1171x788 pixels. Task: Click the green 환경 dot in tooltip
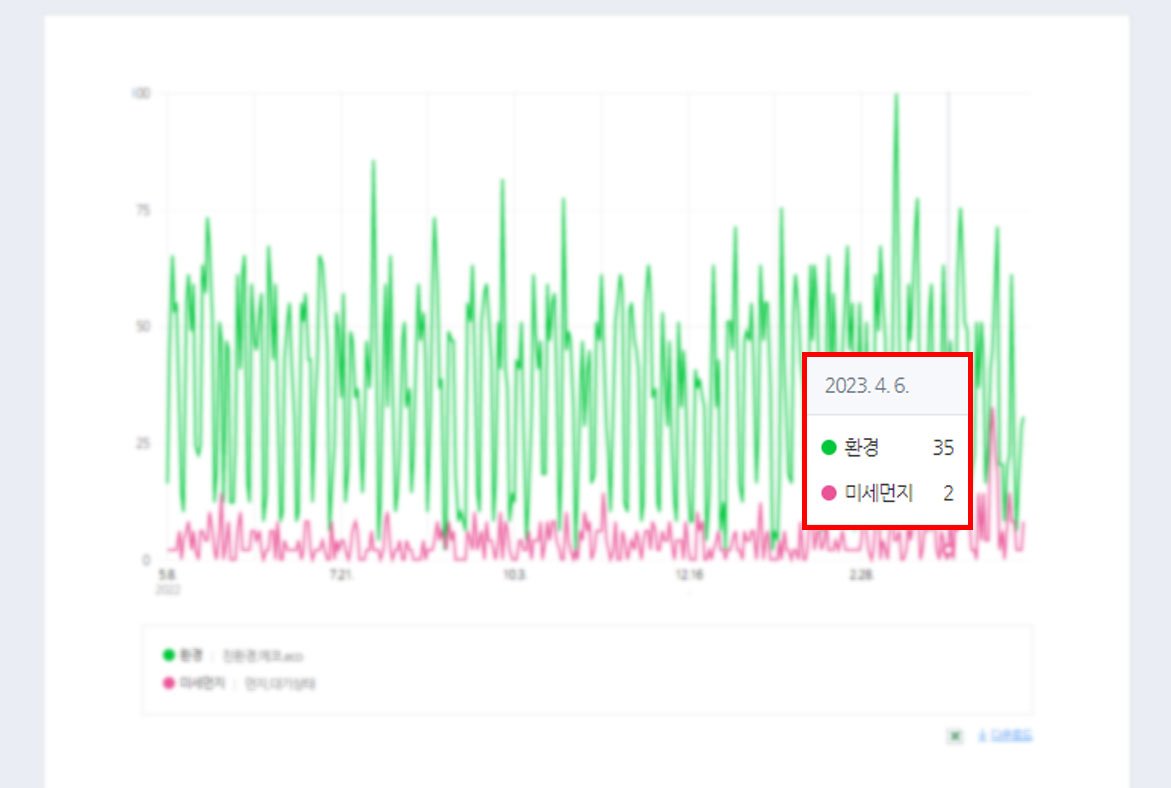[x=828, y=448]
